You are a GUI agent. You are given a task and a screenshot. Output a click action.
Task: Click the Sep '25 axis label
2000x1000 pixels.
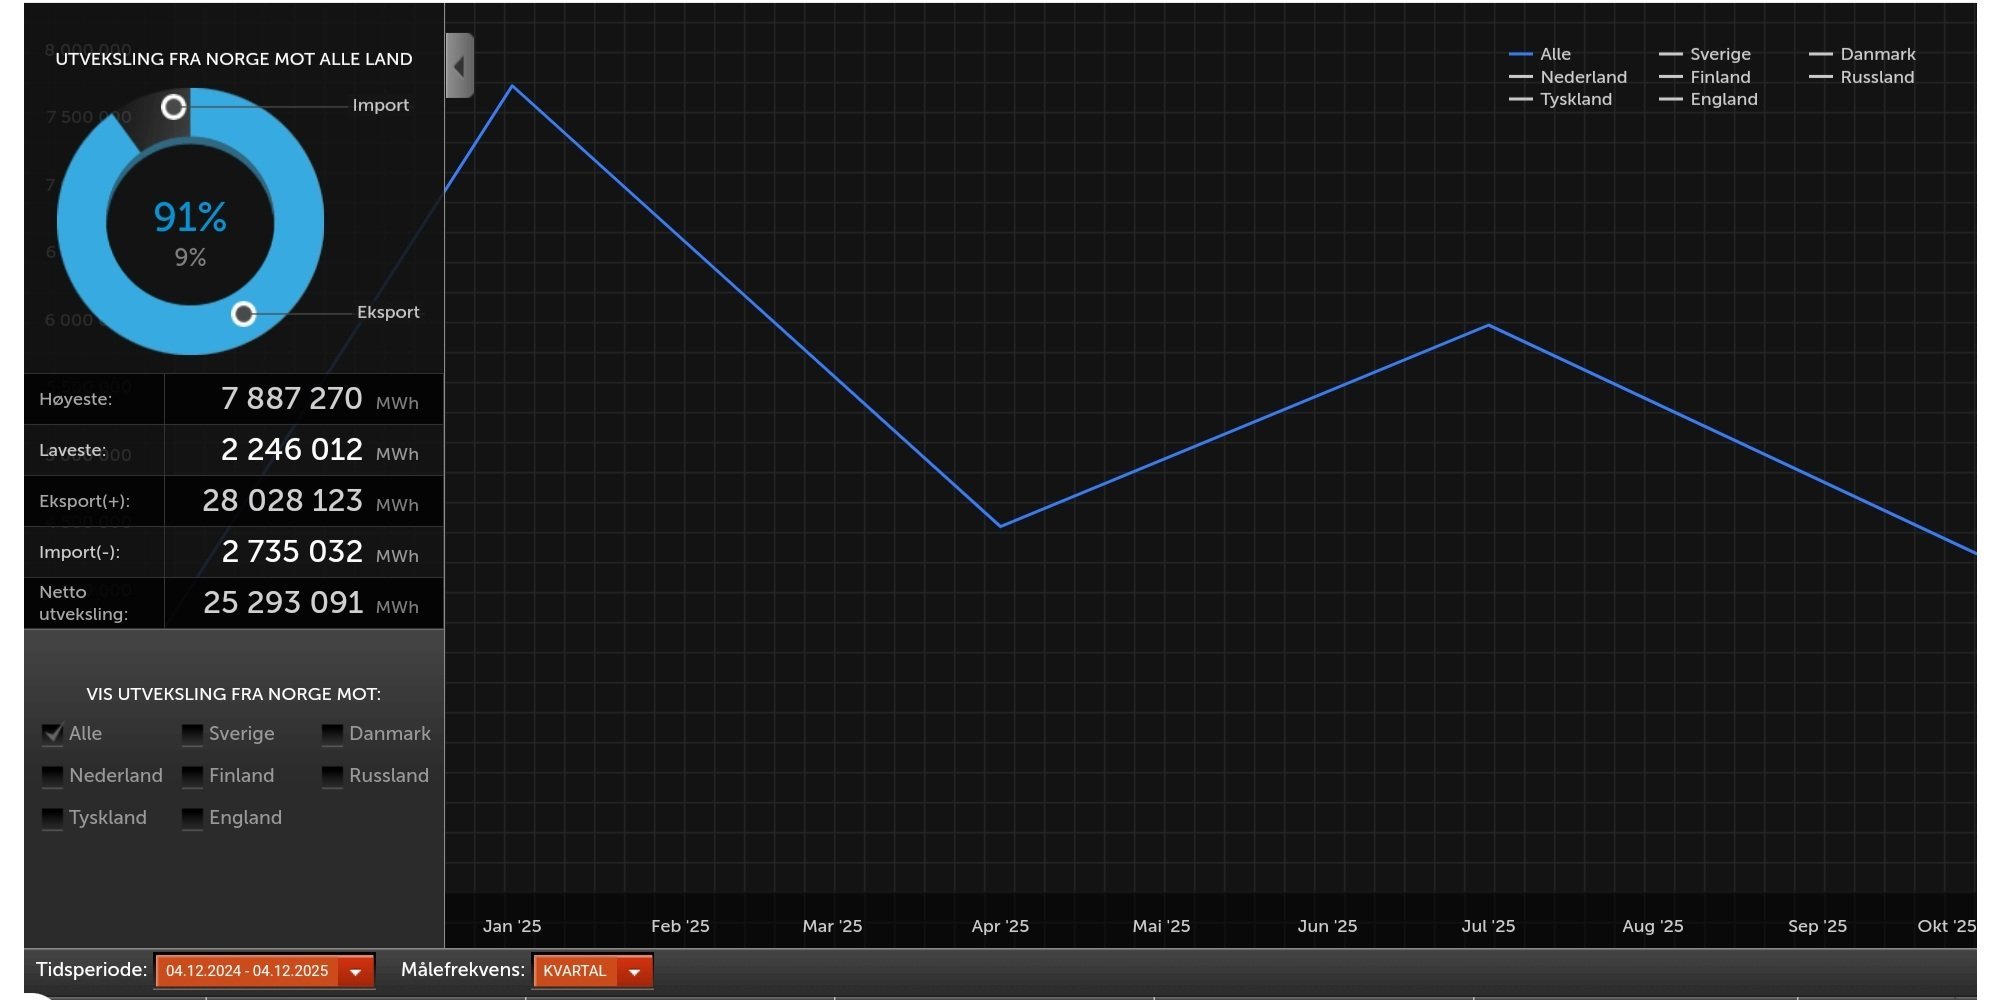click(1817, 926)
